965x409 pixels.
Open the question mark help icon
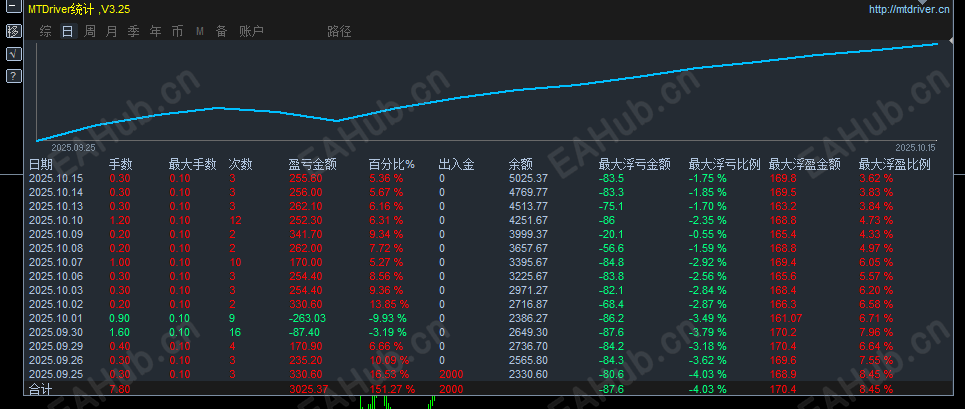[14, 76]
